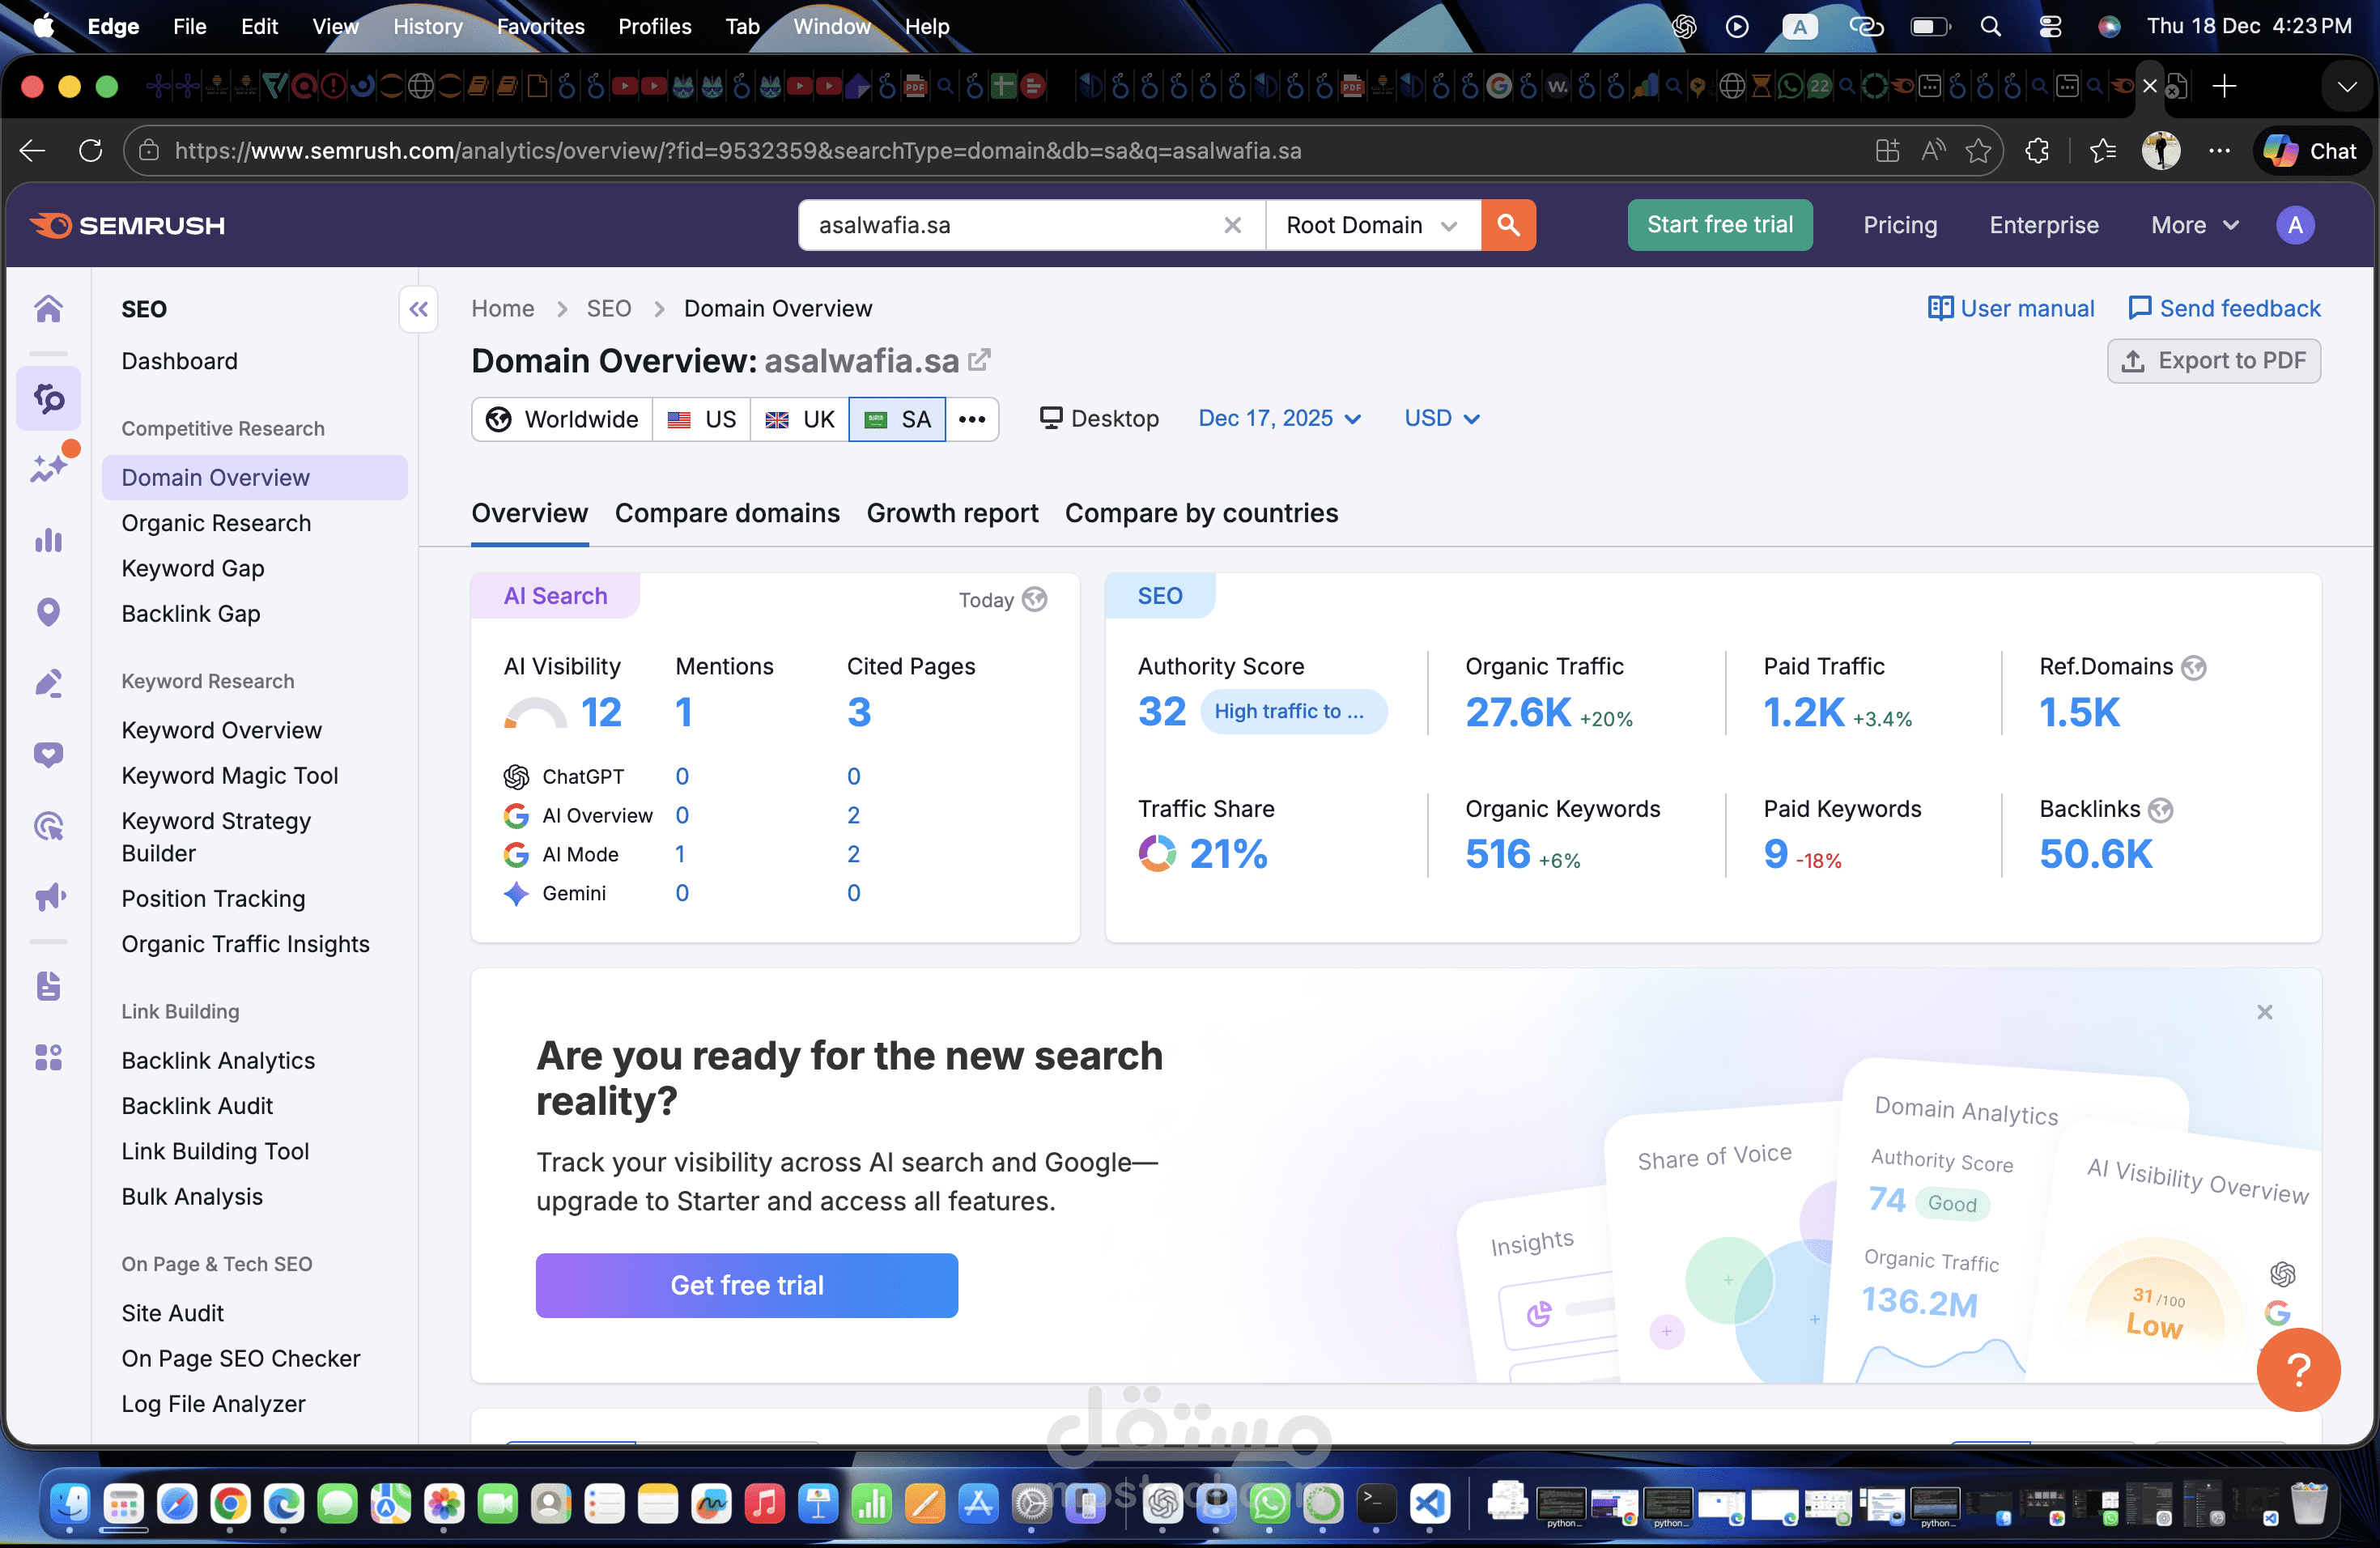Viewport: 2380px width, 1548px height.
Task: Open the Growth report tab
Action: coord(952,513)
